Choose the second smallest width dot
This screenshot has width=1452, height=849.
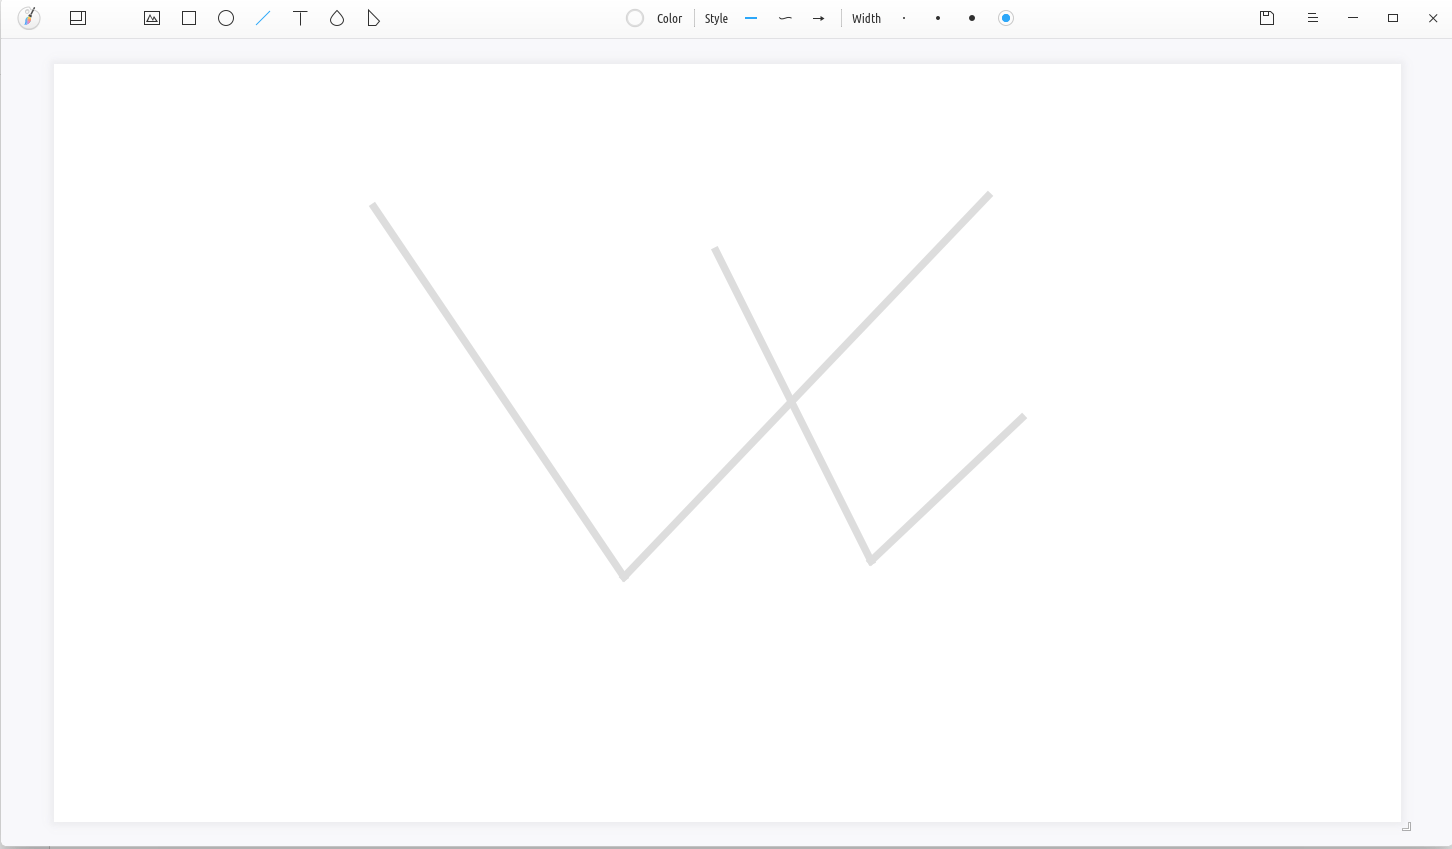point(938,18)
